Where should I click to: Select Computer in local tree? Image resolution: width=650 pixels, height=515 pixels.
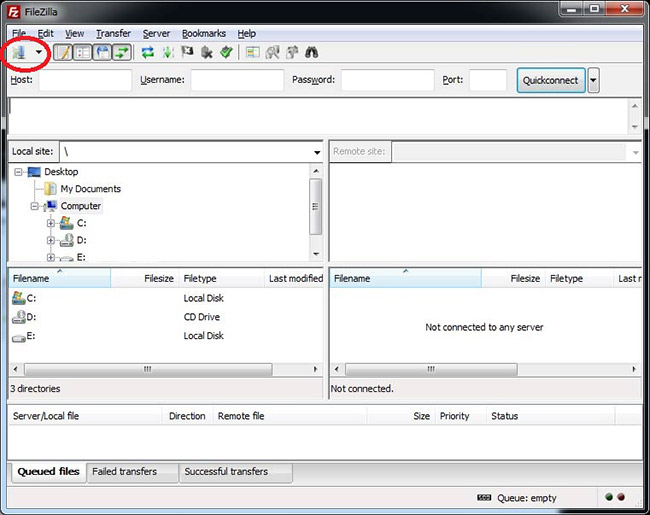(x=80, y=206)
